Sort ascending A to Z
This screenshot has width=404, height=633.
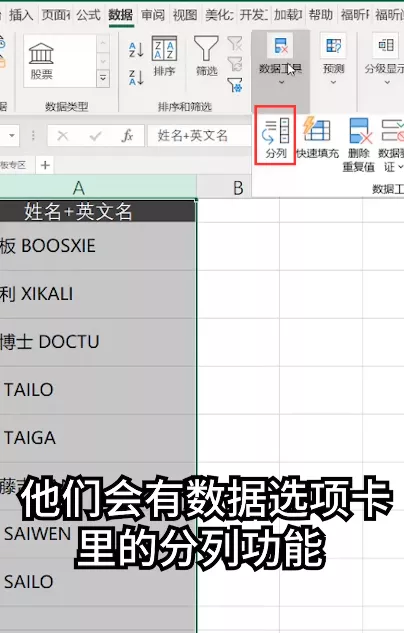[x=136, y=50]
